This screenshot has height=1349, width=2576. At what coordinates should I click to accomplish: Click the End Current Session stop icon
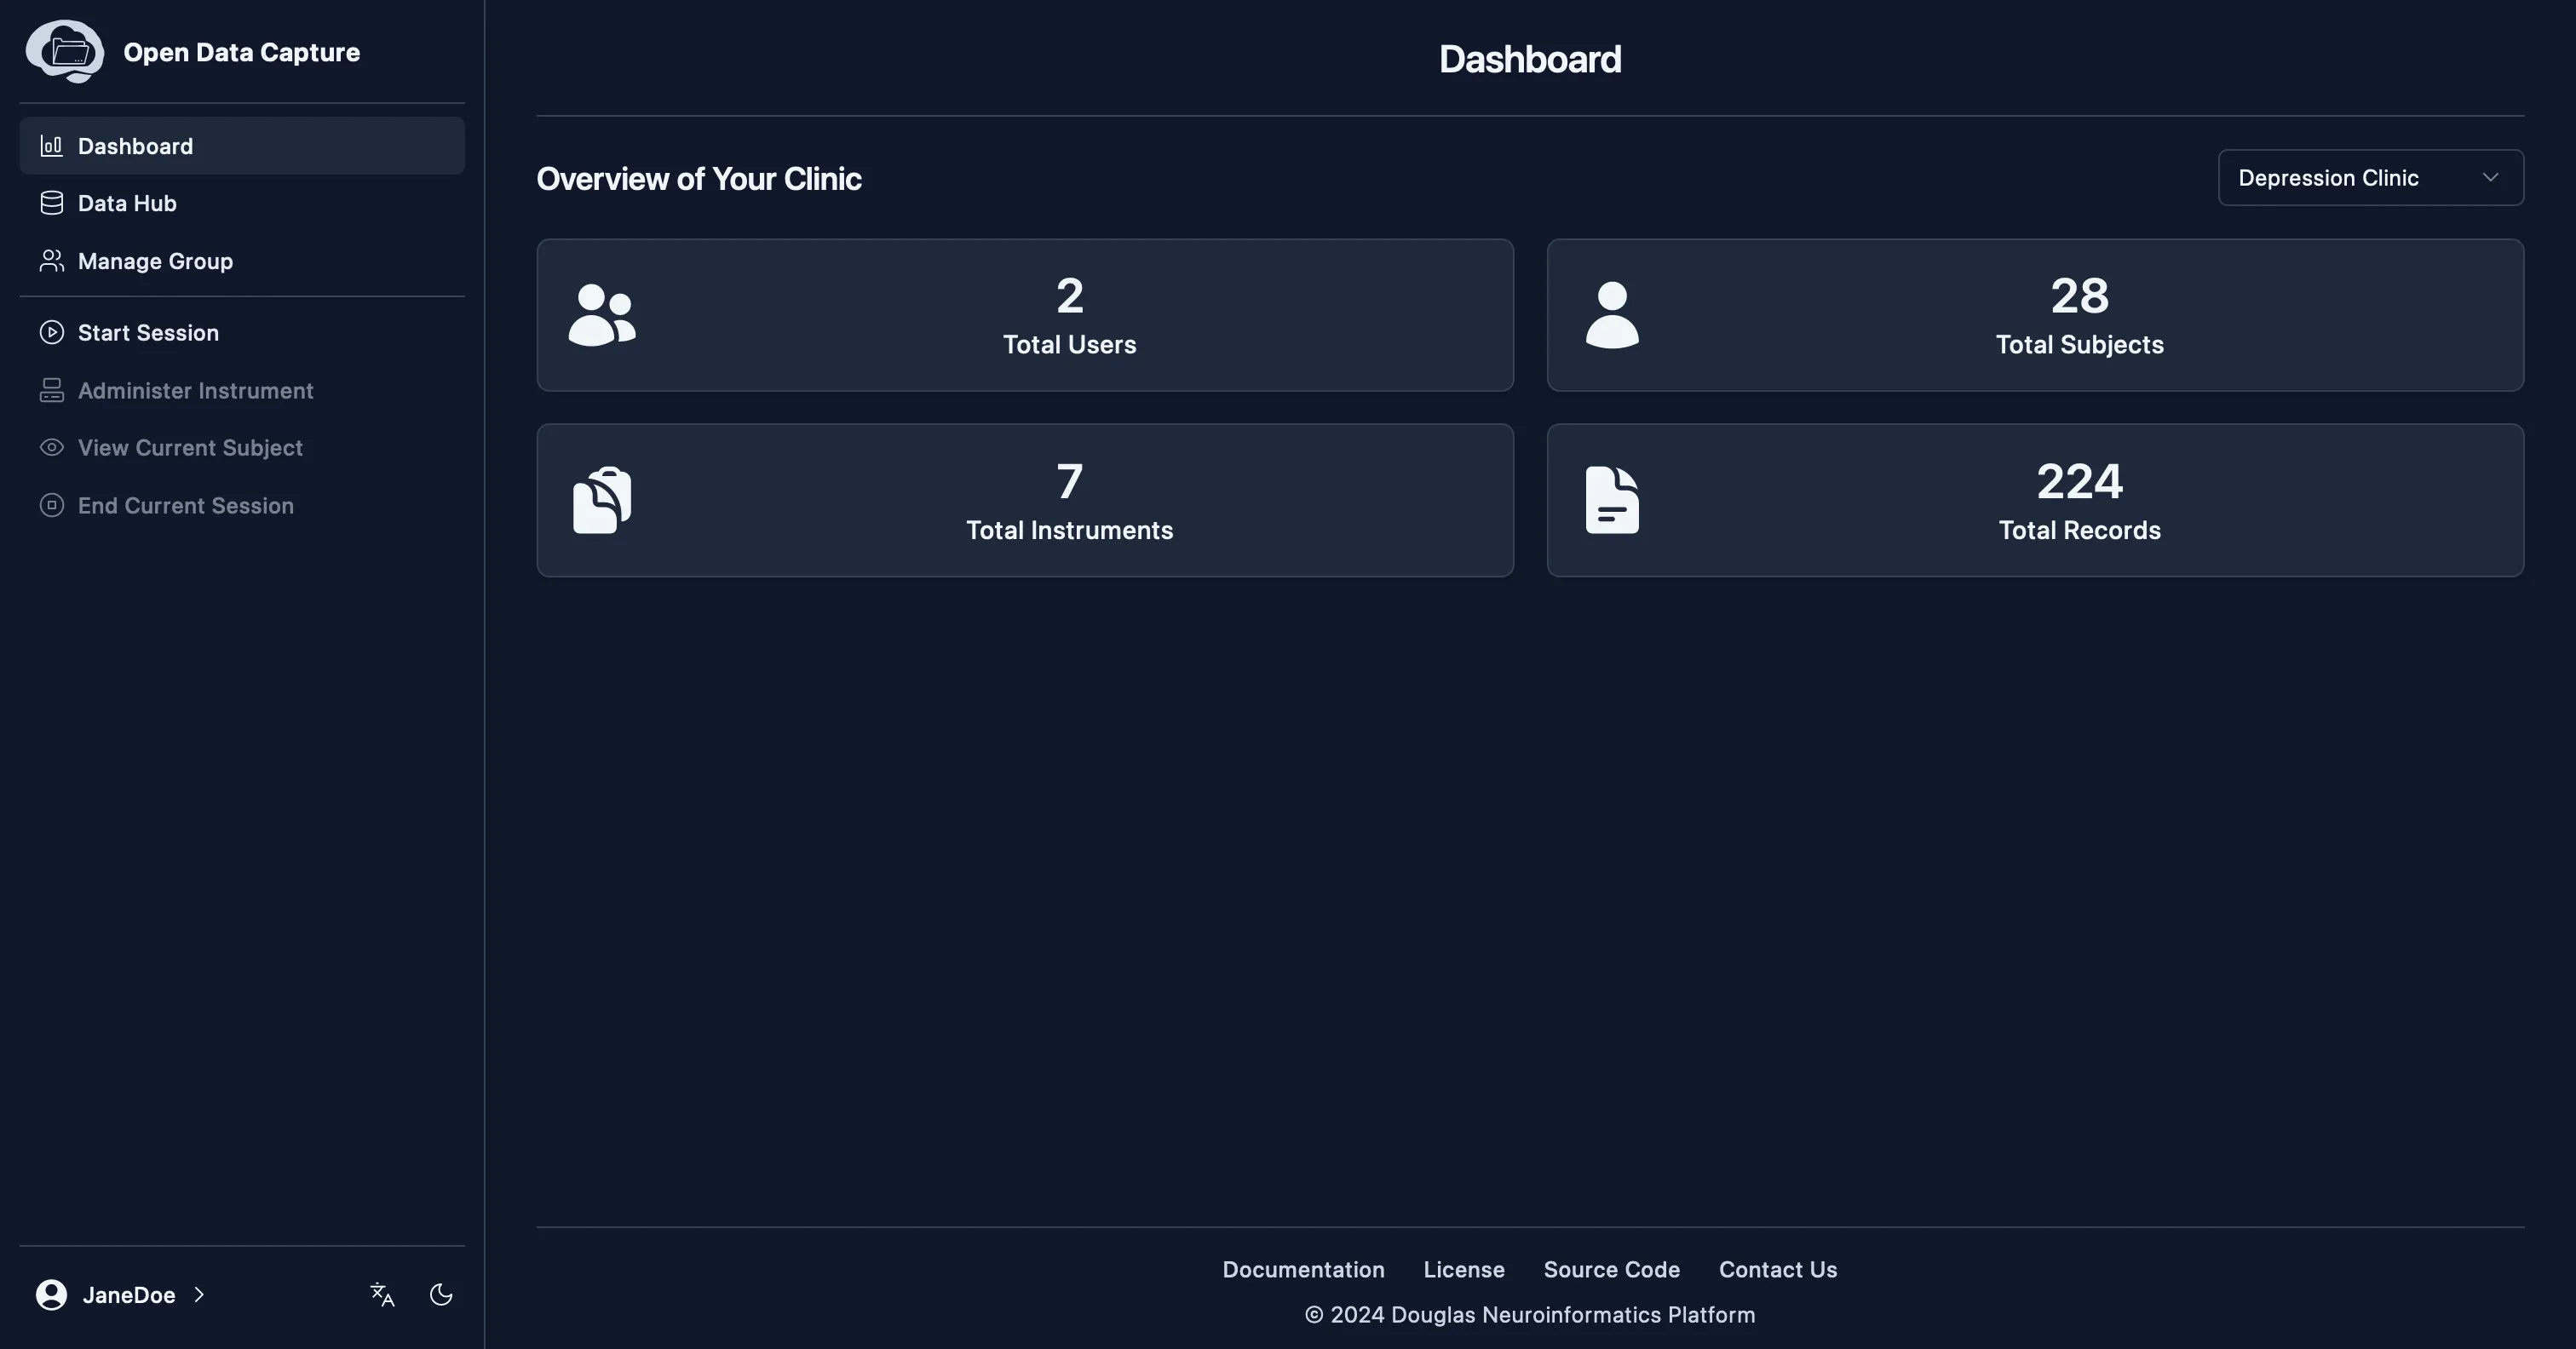(51, 505)
